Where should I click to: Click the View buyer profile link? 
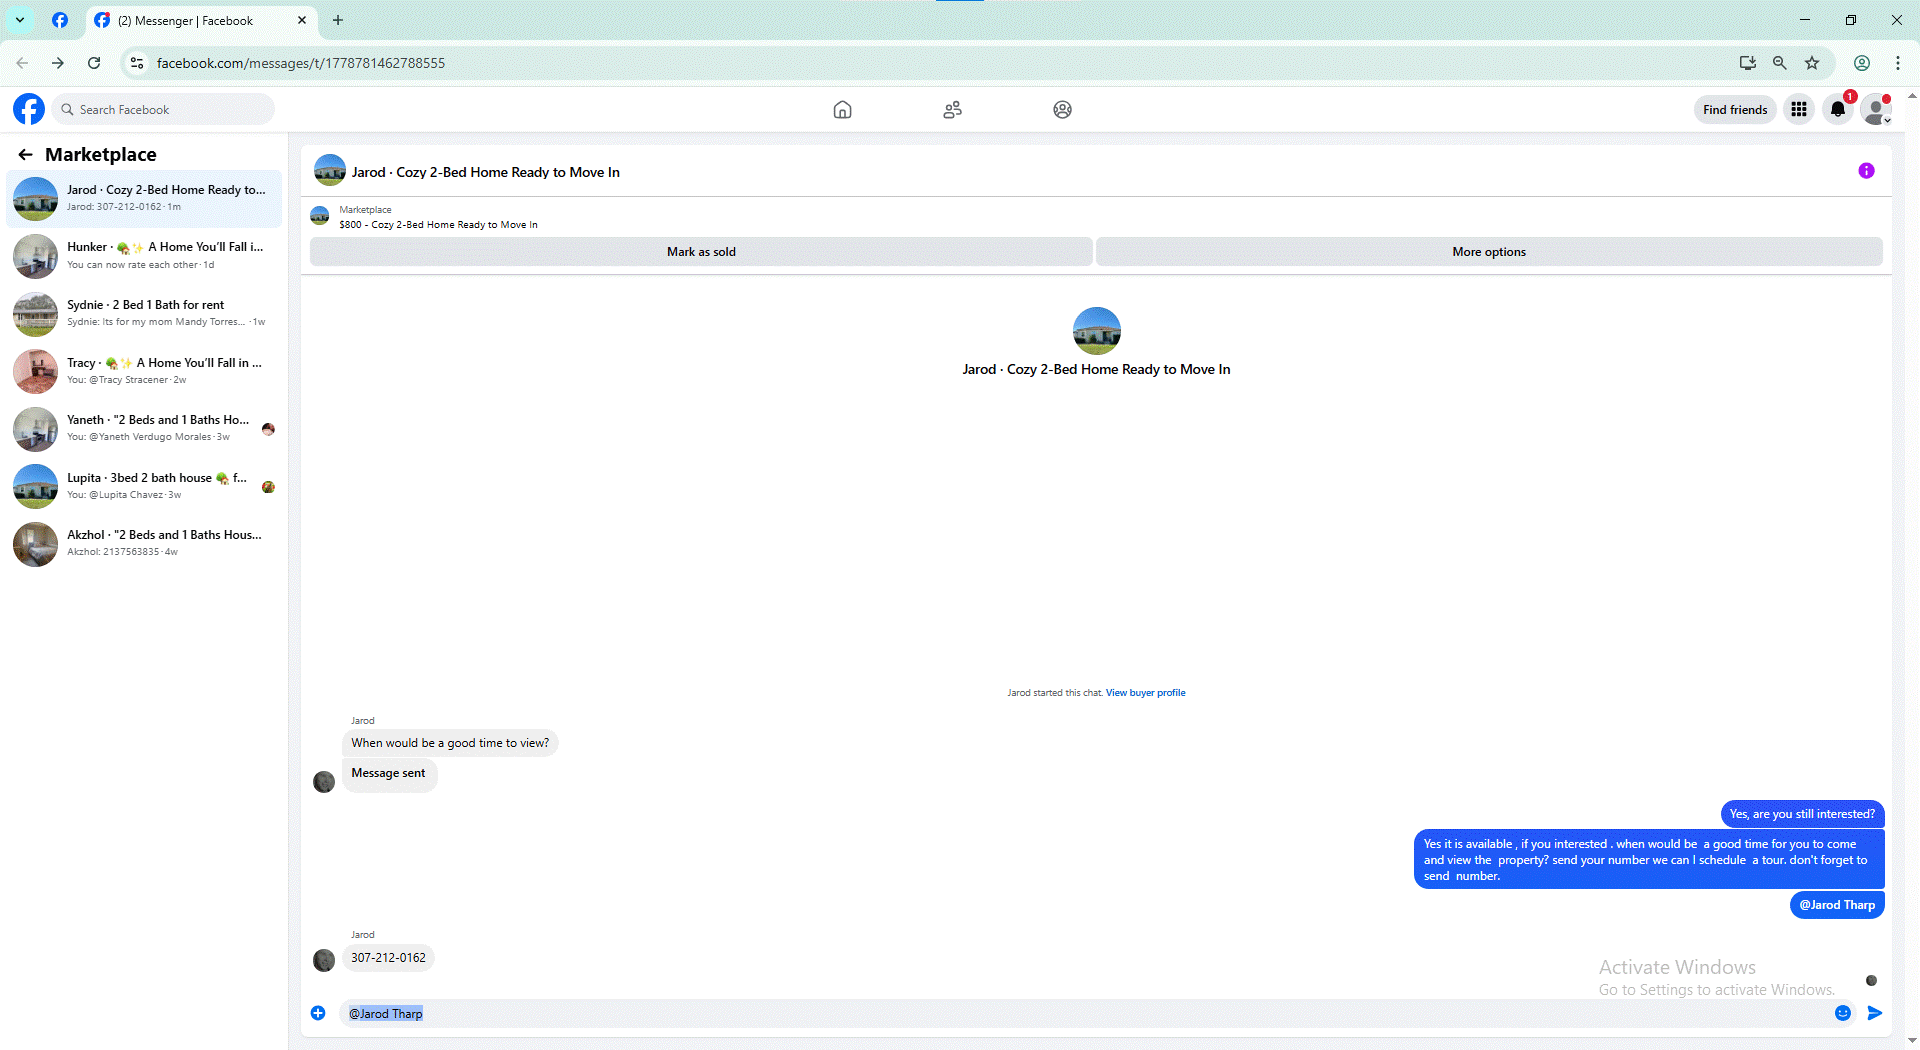tap(1145, 693)
